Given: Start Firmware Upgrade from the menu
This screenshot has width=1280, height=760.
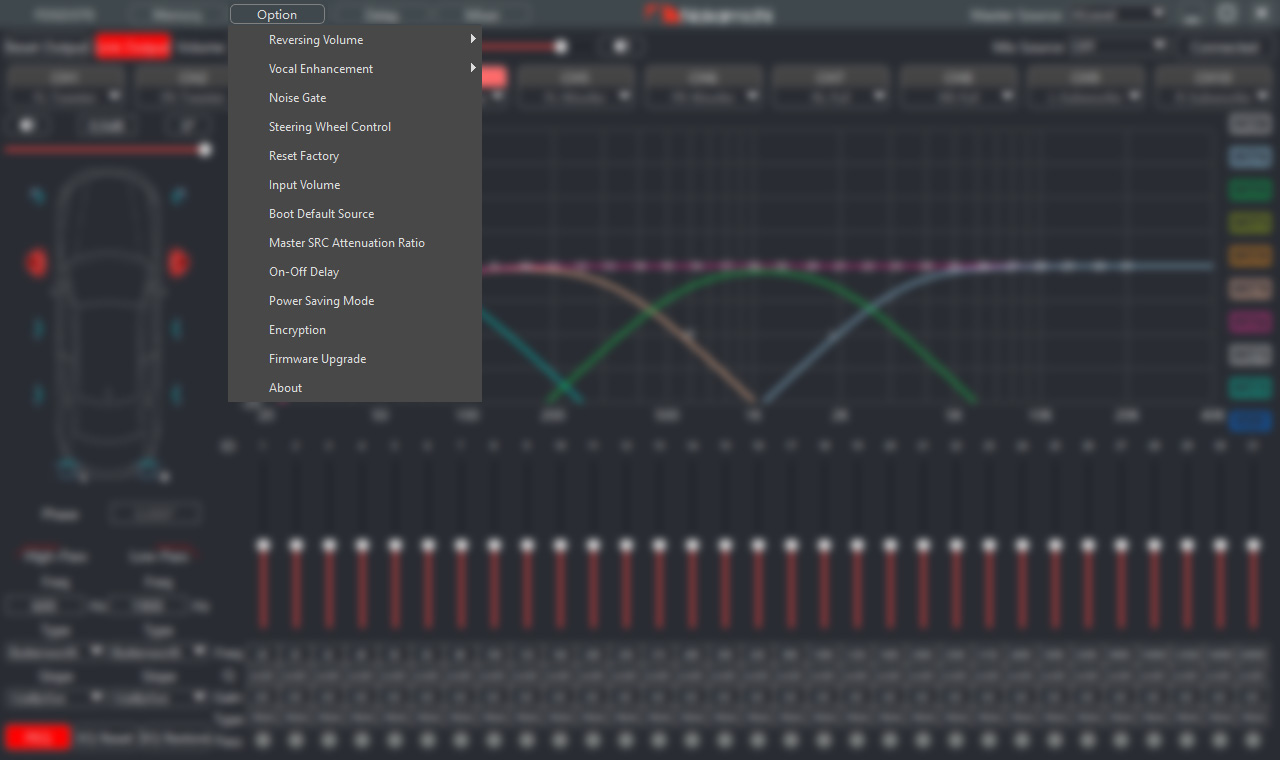Looking at the screenshot, I should tap(317, 359).
